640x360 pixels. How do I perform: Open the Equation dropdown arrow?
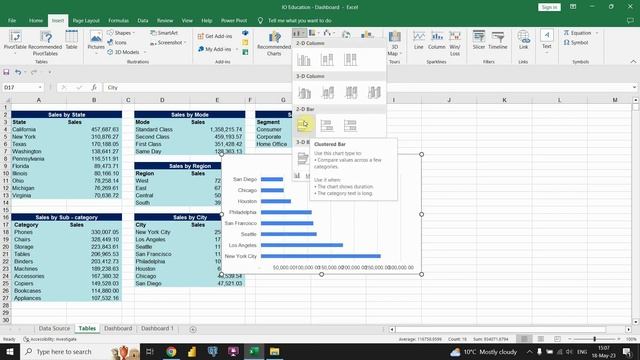tap(597, 33)
